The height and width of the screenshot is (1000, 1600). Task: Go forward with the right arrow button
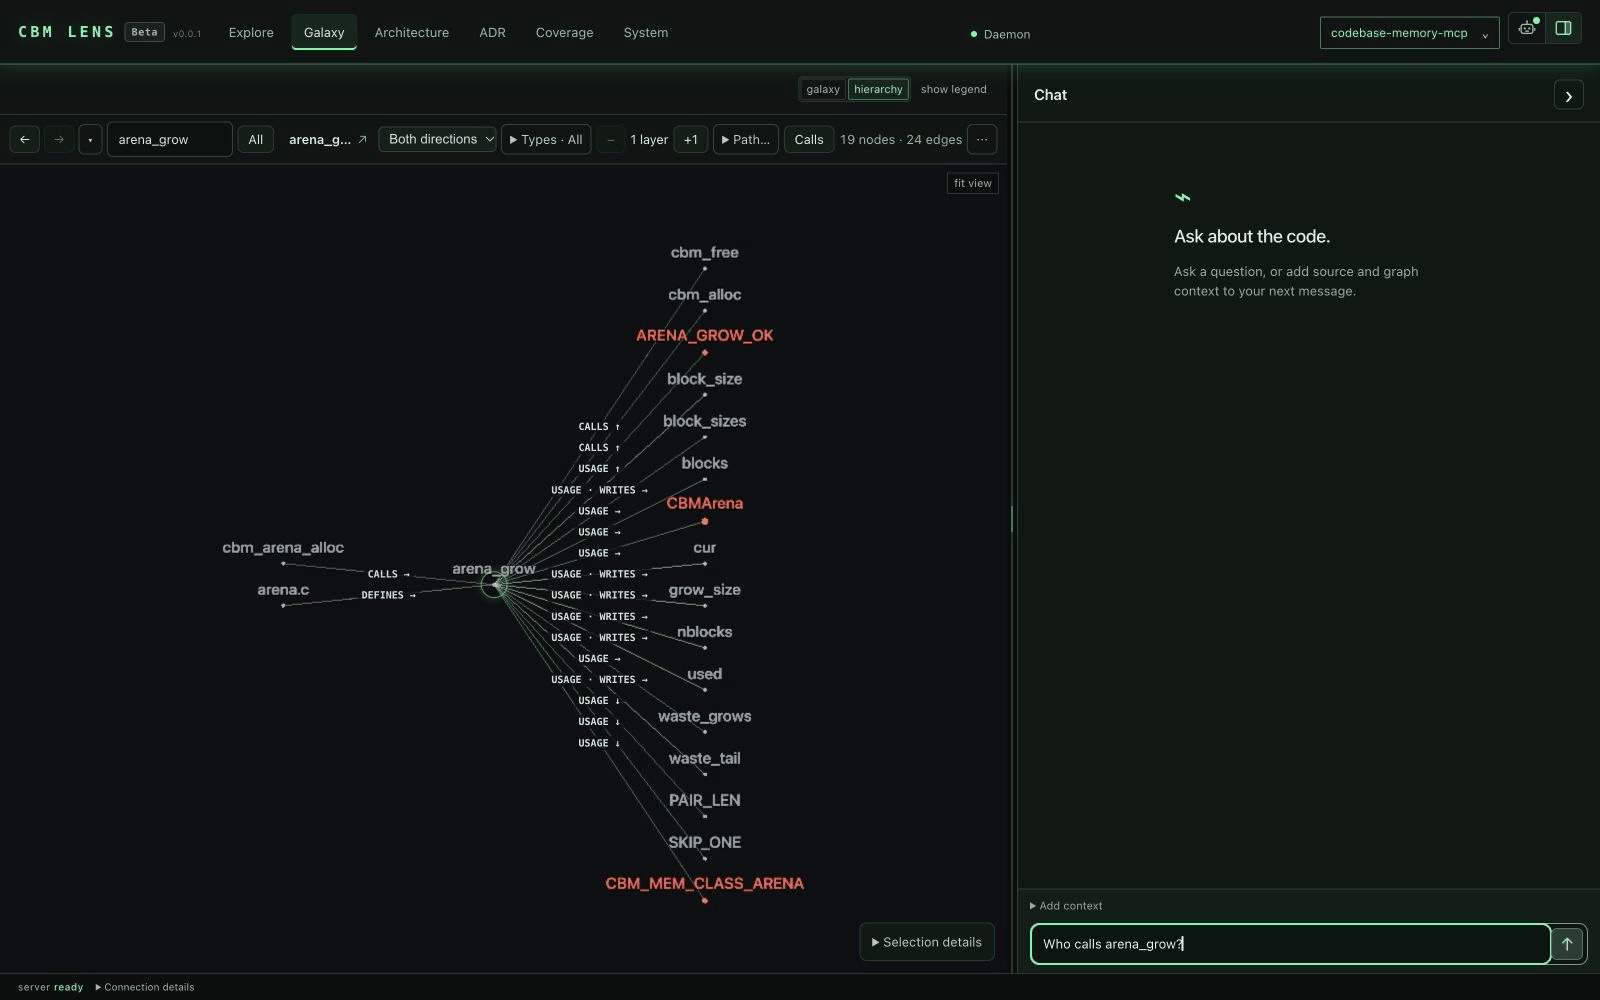click(59, 139)
